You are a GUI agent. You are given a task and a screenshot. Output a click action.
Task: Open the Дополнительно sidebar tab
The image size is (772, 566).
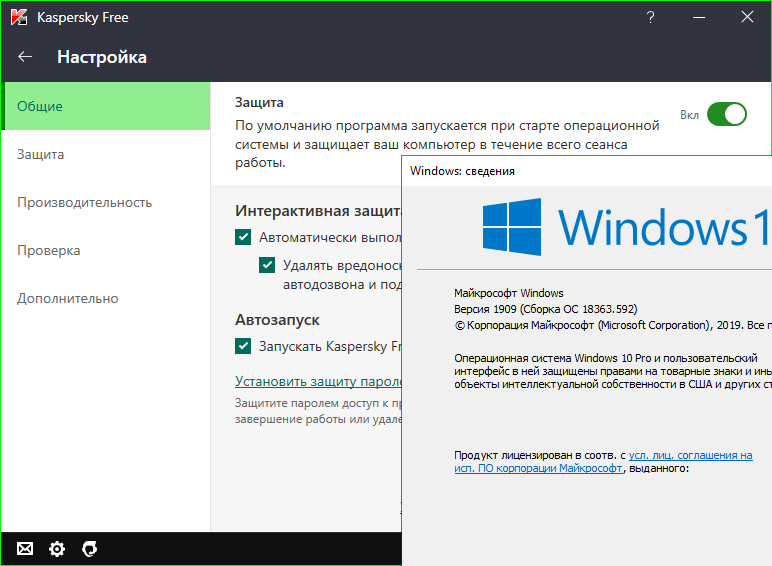click(x=106, y=298)
